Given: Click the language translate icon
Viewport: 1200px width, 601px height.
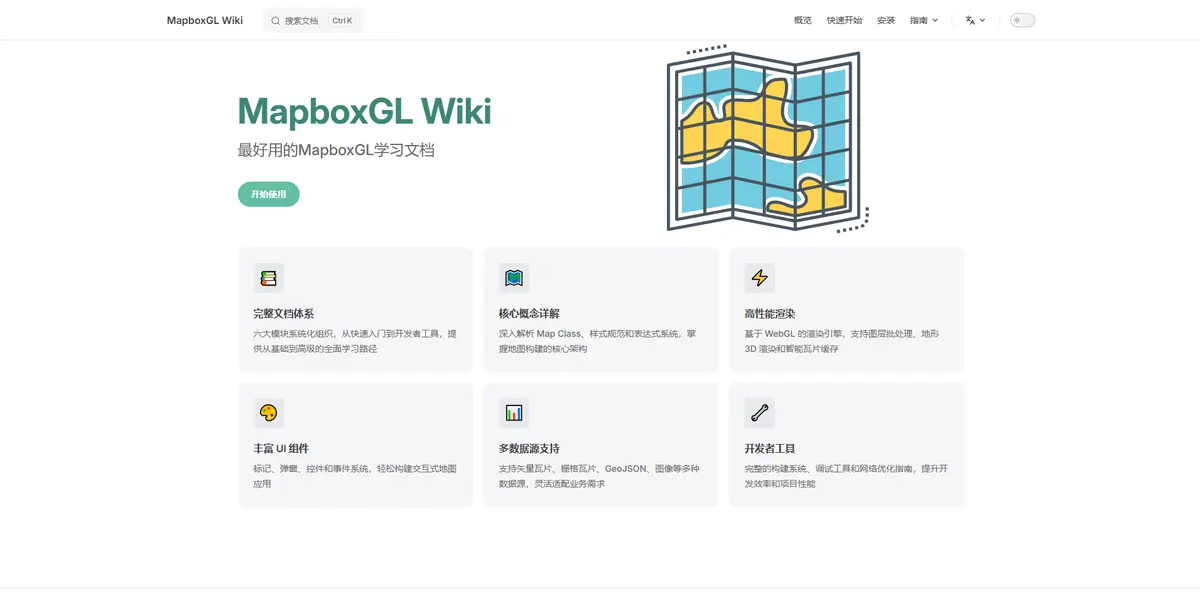Looking at the screenshot, I should tap(970, 20).
